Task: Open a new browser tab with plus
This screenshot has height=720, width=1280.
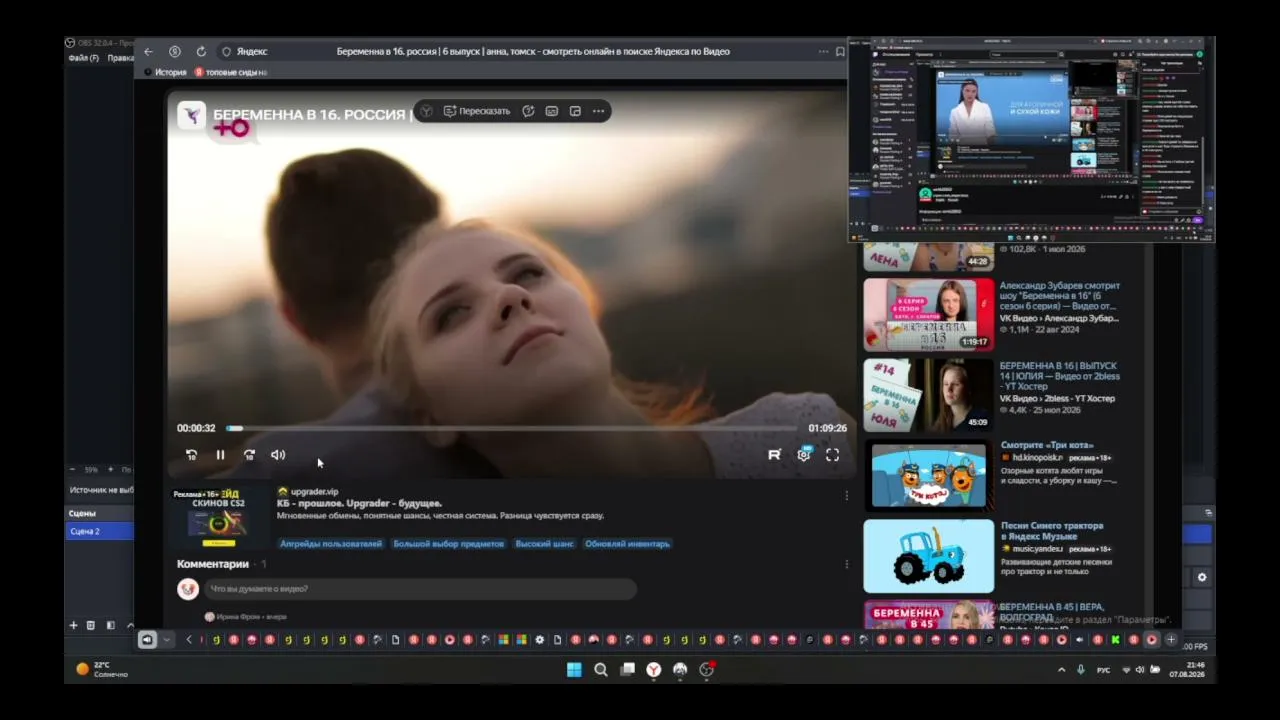Action: [1171, 640]
